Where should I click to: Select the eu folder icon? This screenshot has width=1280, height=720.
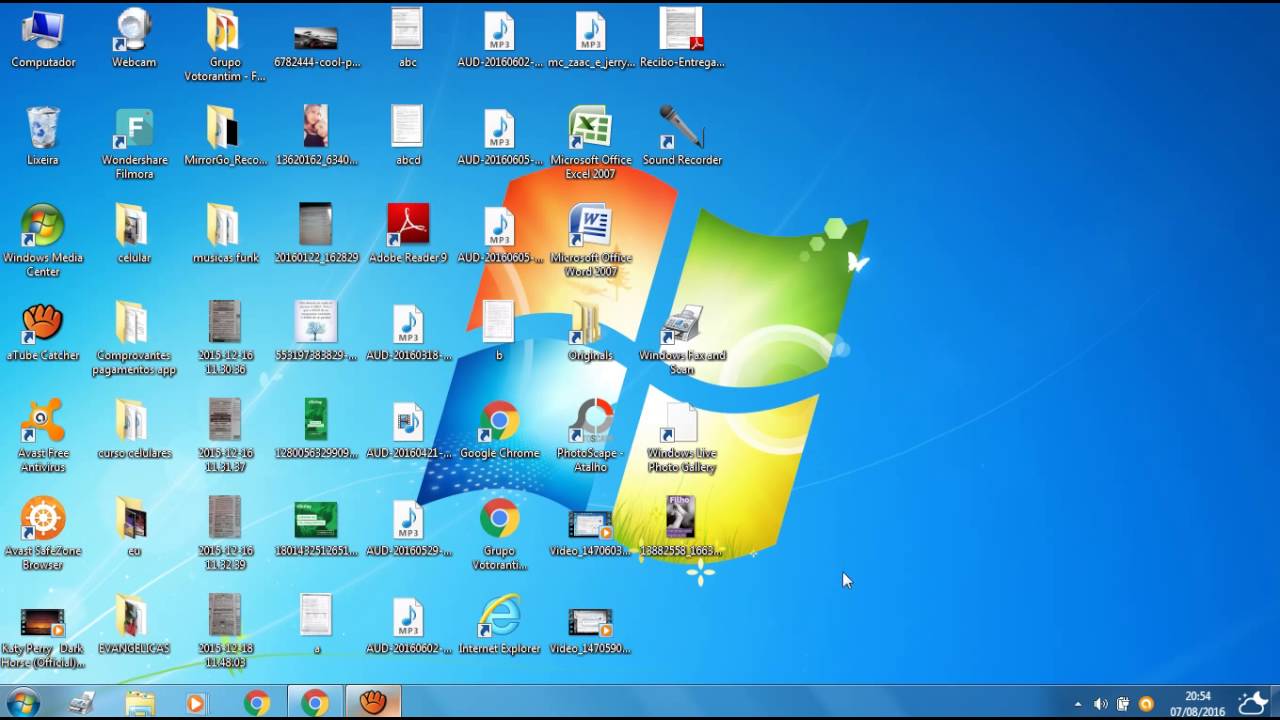click(x=134, y=526)
